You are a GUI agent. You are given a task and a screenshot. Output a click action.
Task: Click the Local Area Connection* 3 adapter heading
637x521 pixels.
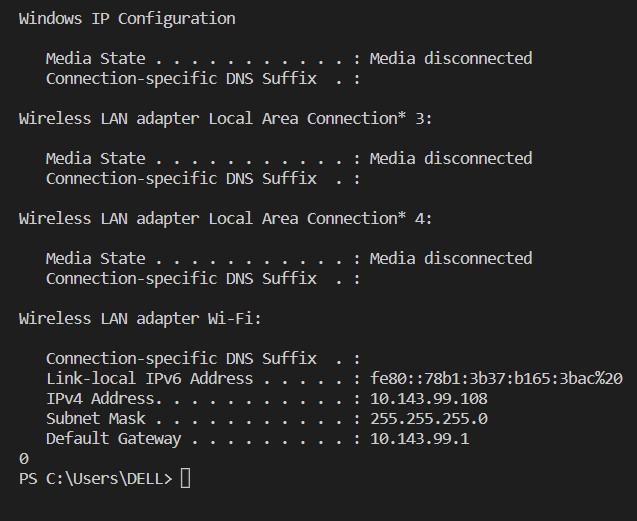pos(225,118)
